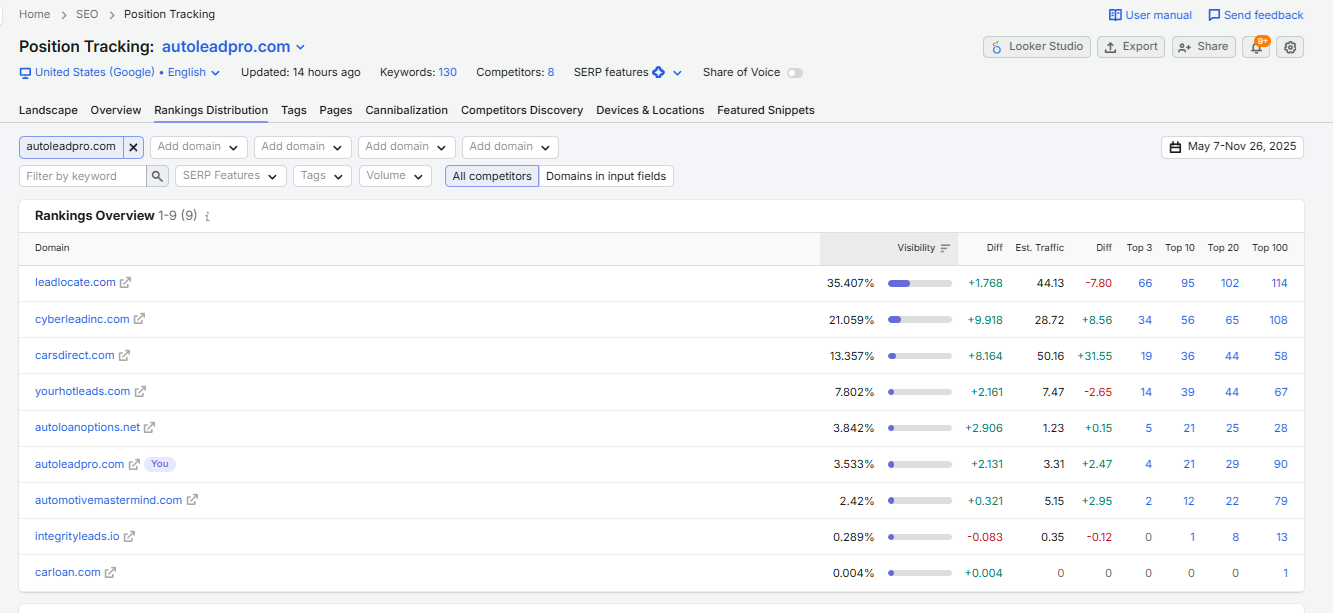Click the Est. Traffic column header

tap(1040, 248)
